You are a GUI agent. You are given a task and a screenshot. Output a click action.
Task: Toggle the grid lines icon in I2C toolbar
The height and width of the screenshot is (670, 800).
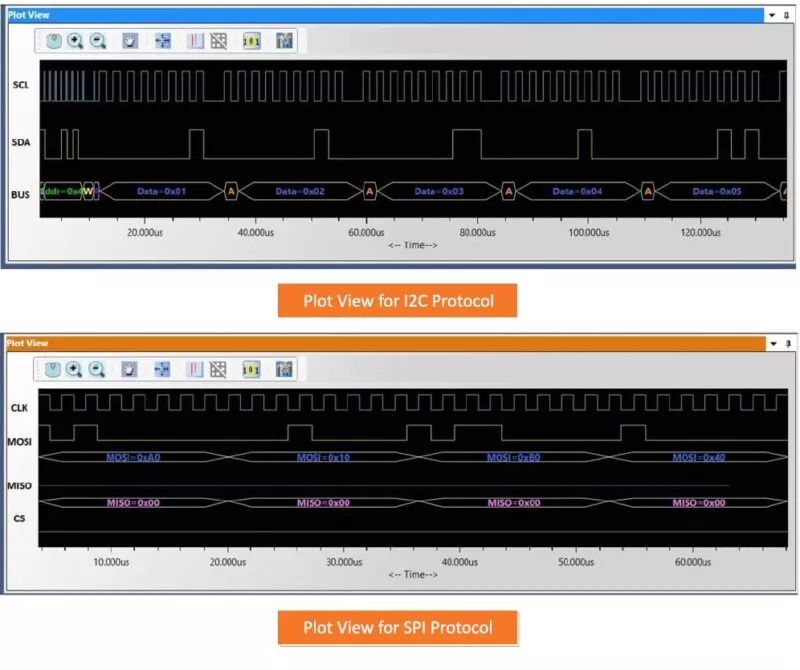pyautogui.click(x=218, y=41)
